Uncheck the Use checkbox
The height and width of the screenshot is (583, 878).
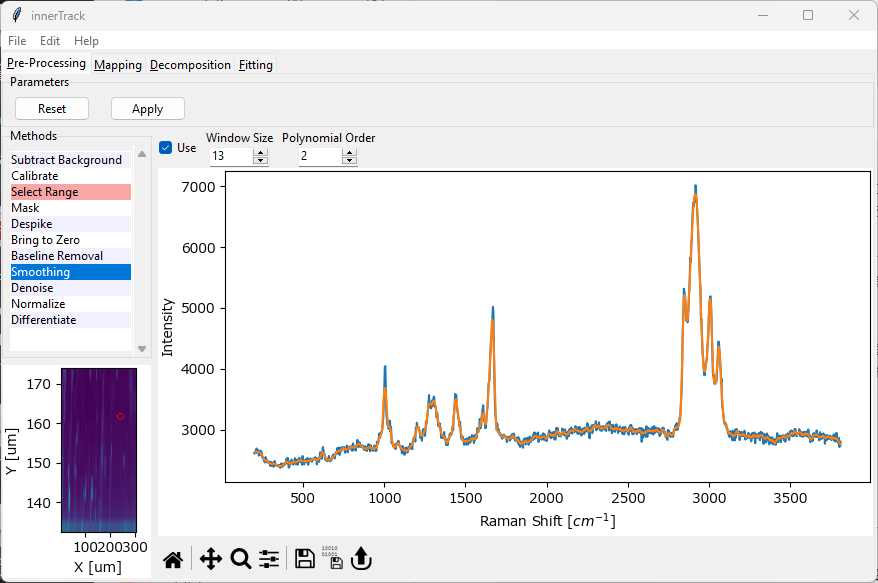(x=166, y=148)
